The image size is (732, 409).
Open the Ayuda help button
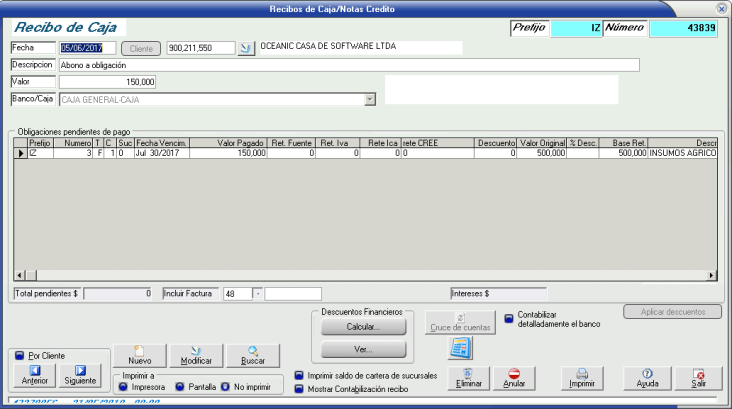[647, 377]
